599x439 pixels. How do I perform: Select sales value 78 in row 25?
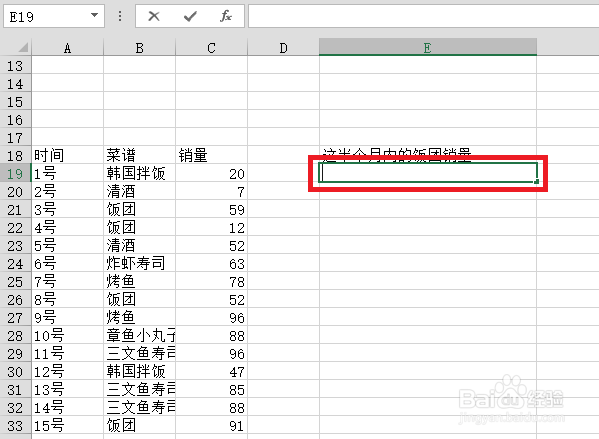(x=211, y=282)
